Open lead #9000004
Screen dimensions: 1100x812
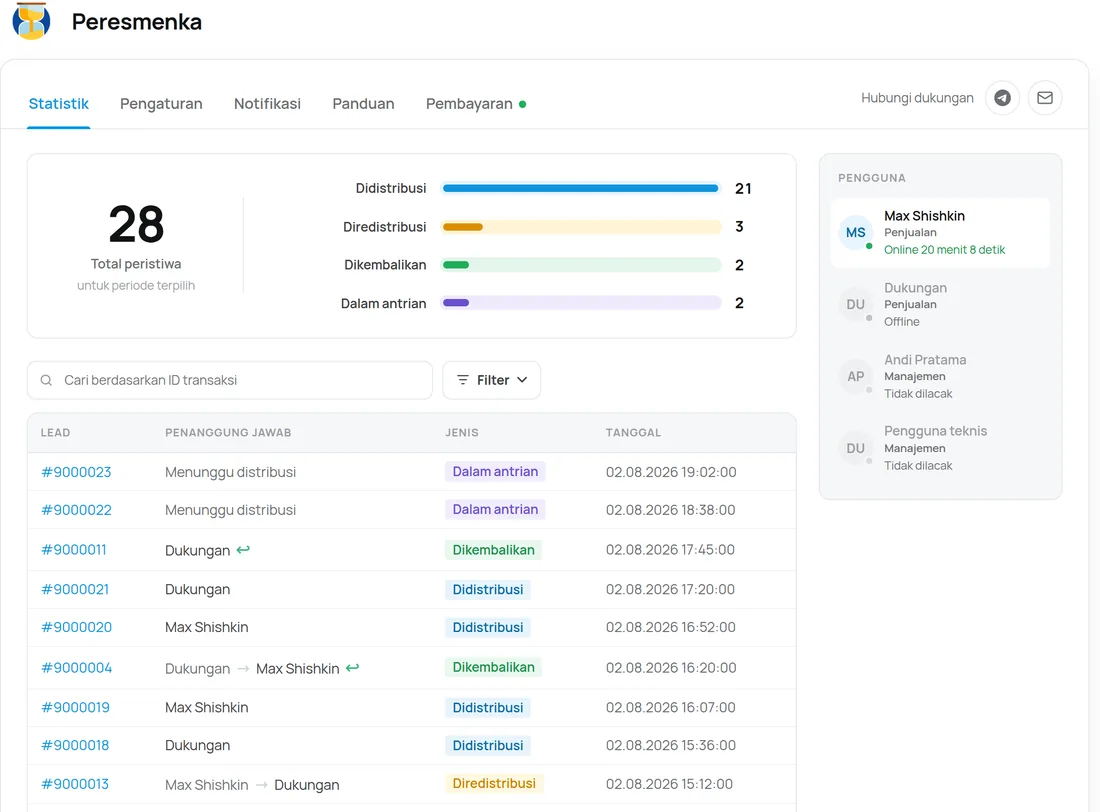[76, 667]
